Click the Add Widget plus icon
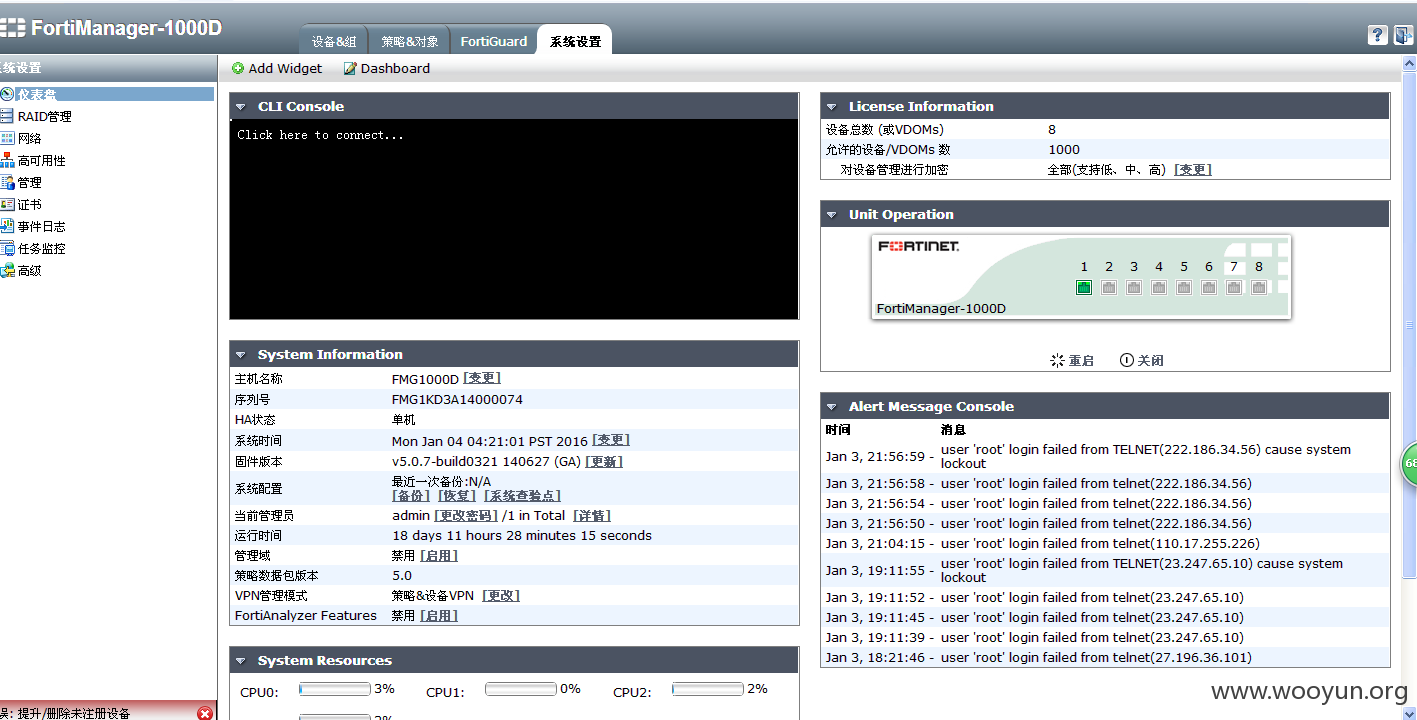 238,69
